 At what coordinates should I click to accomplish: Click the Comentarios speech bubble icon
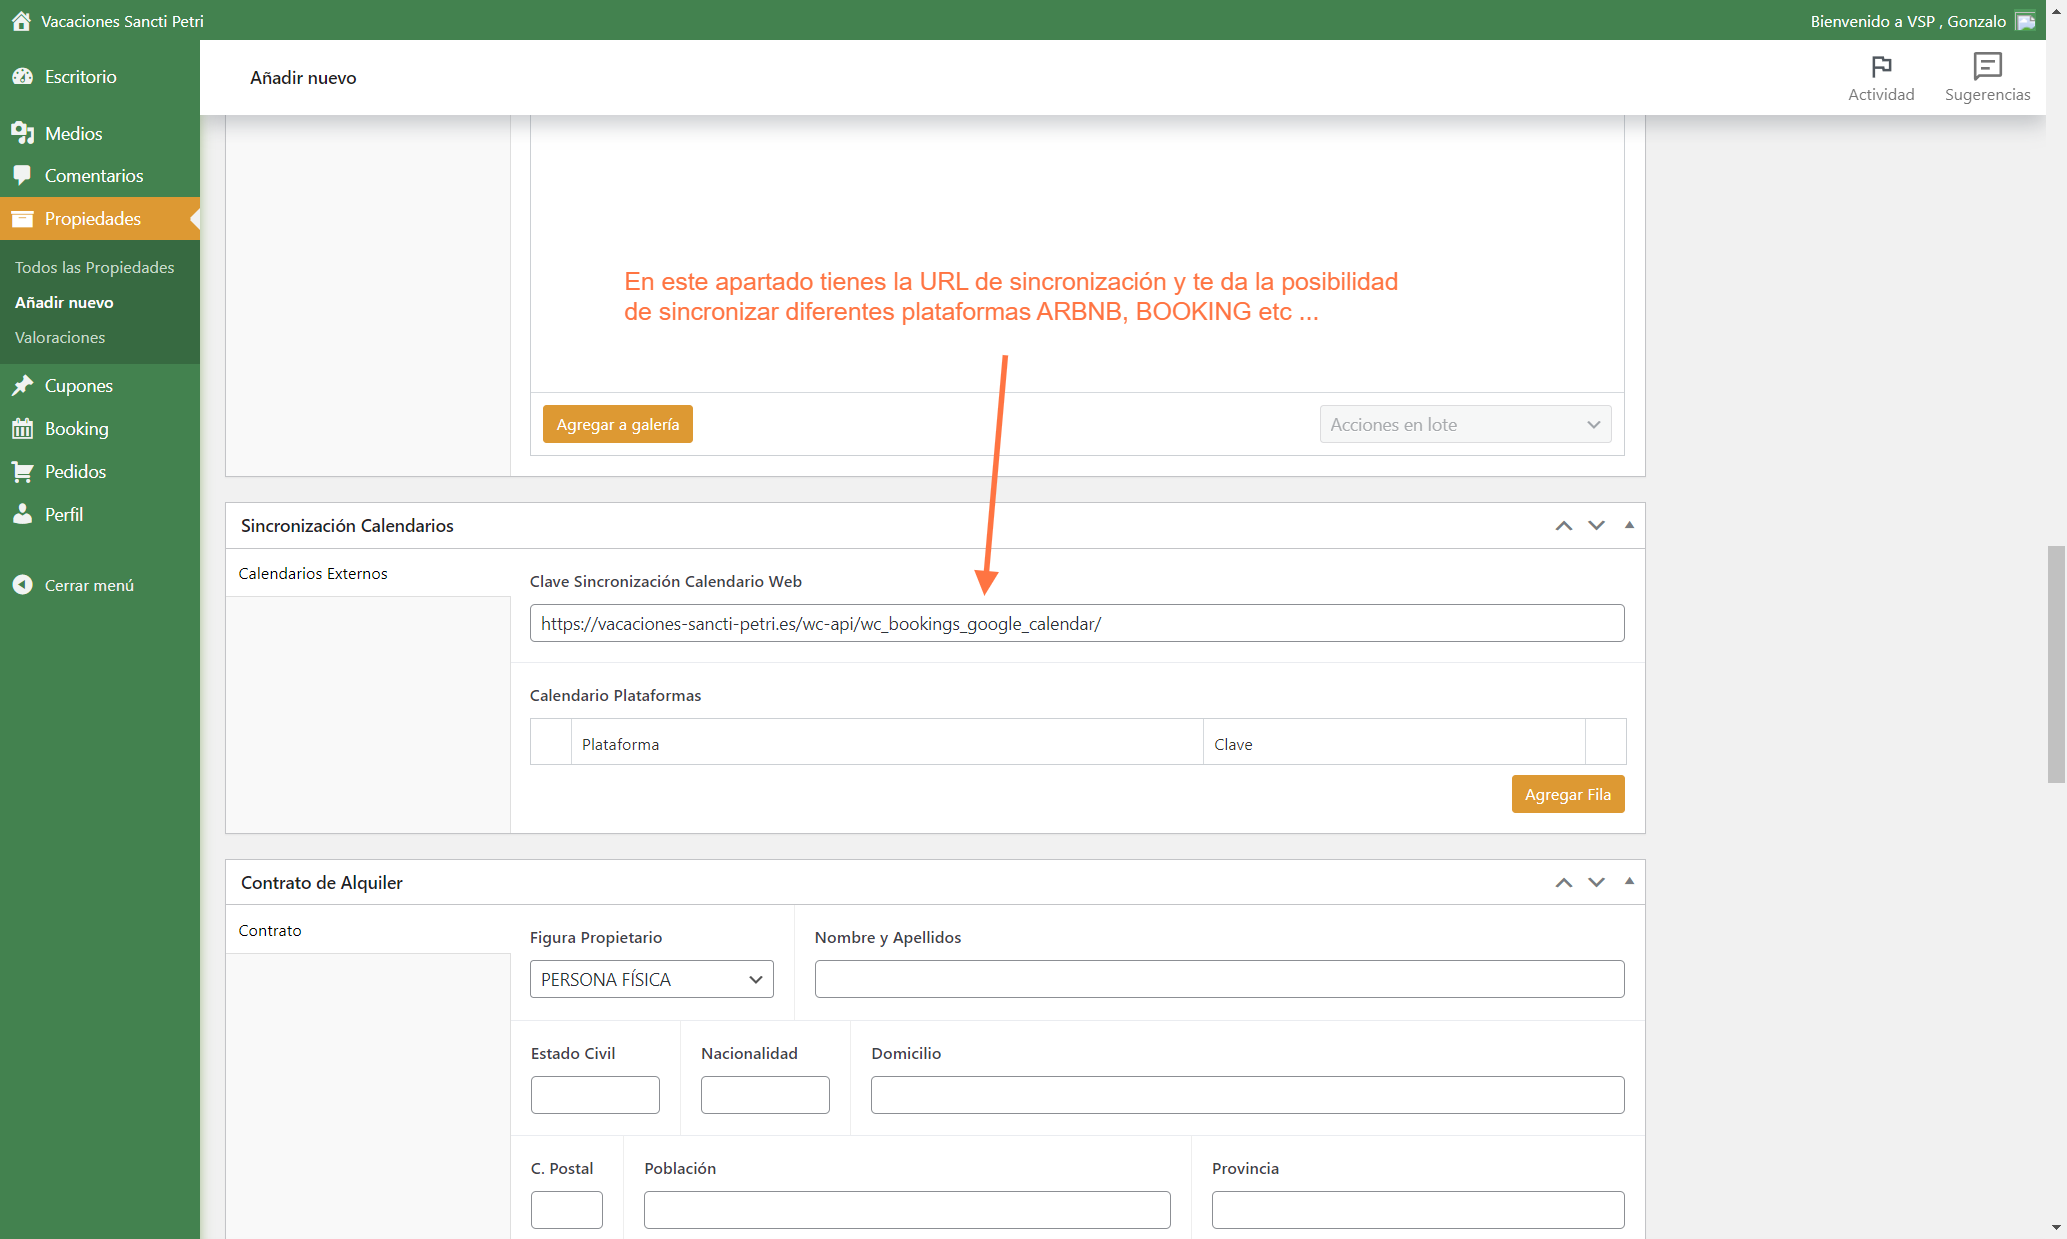pos(23,175)
